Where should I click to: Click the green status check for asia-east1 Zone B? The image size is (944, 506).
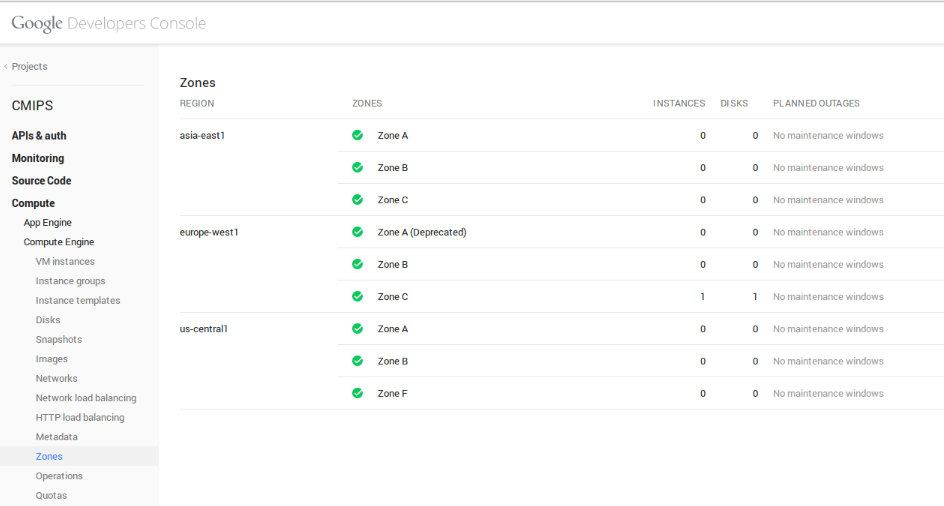click(358, 167)
